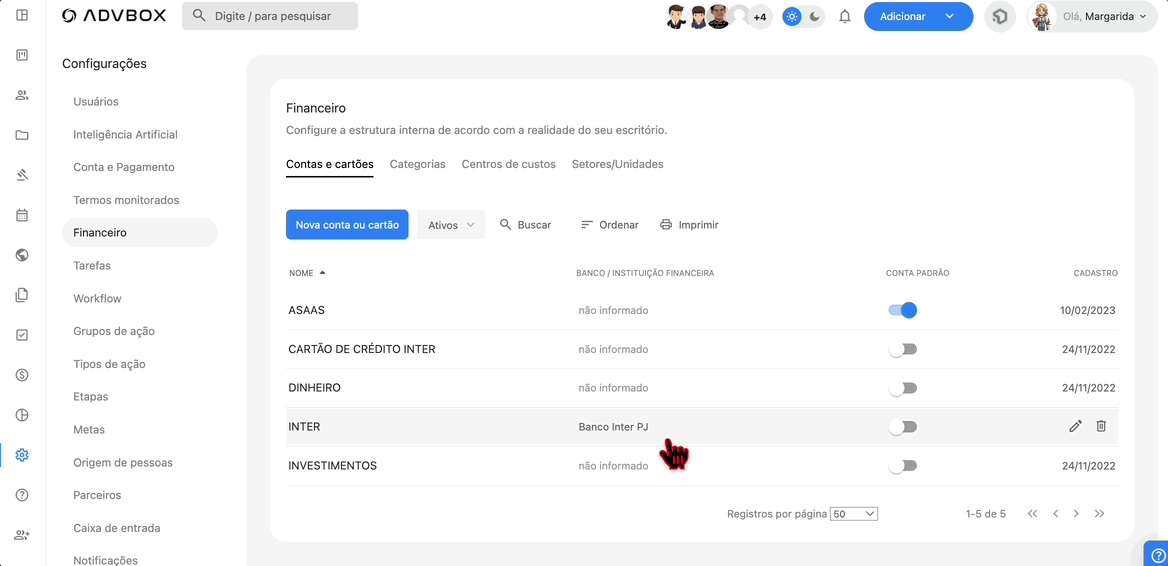The image size is (1168, 566).
Task: Open the records per page dropdown
Action: click(854, 514)
